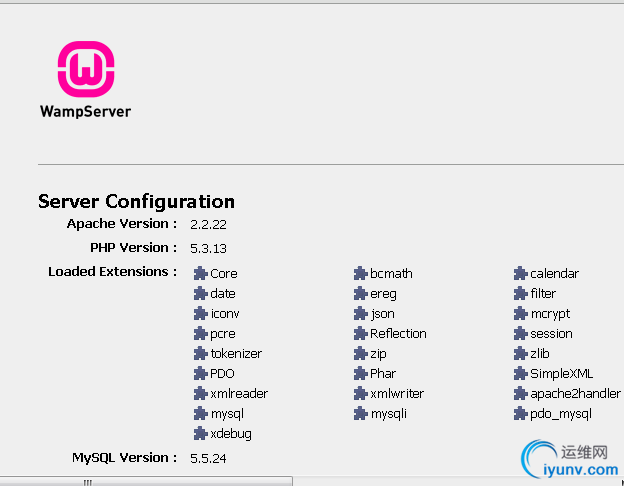This screenshot has width=624, height=486.
Task: Click the puzzle icon beside zlib
Action: pos(521,353)
